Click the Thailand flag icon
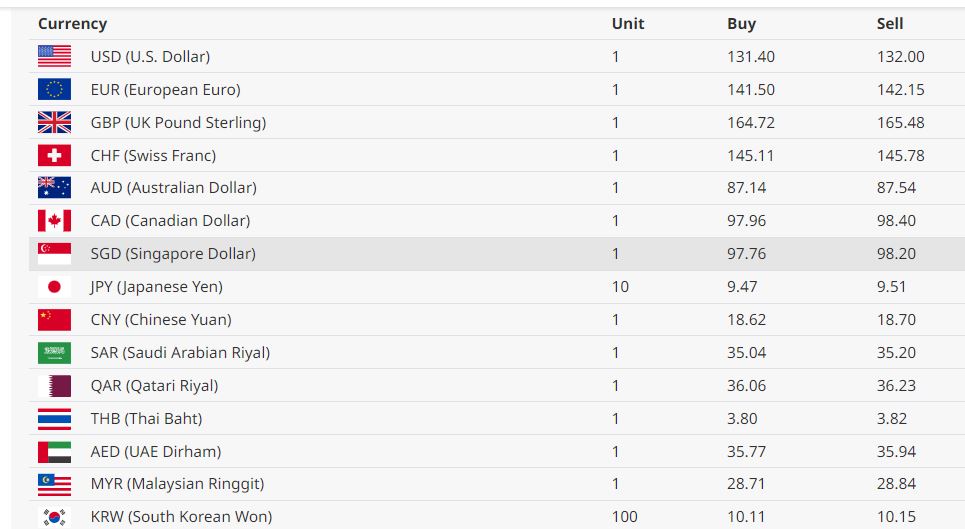The height and width of the screenshot is (529, 965). coord(54,419)
